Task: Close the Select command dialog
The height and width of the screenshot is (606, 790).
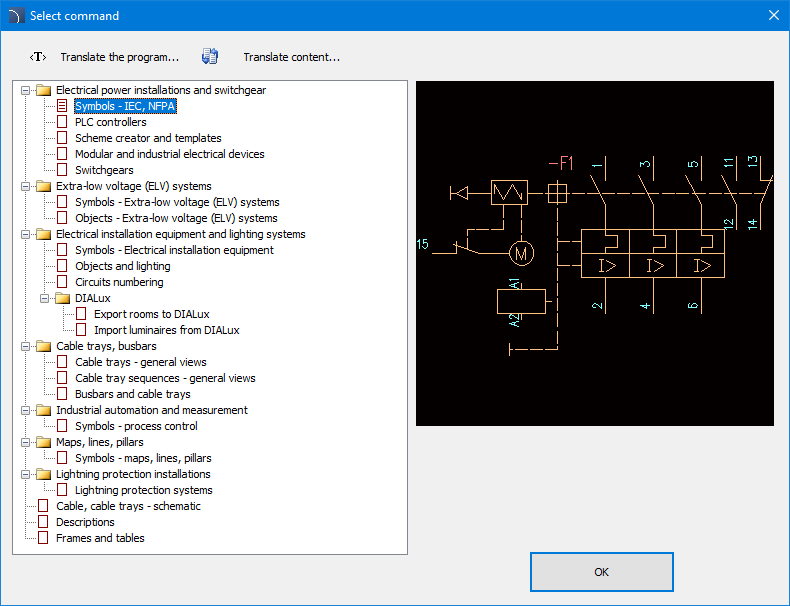Action: 772,15
